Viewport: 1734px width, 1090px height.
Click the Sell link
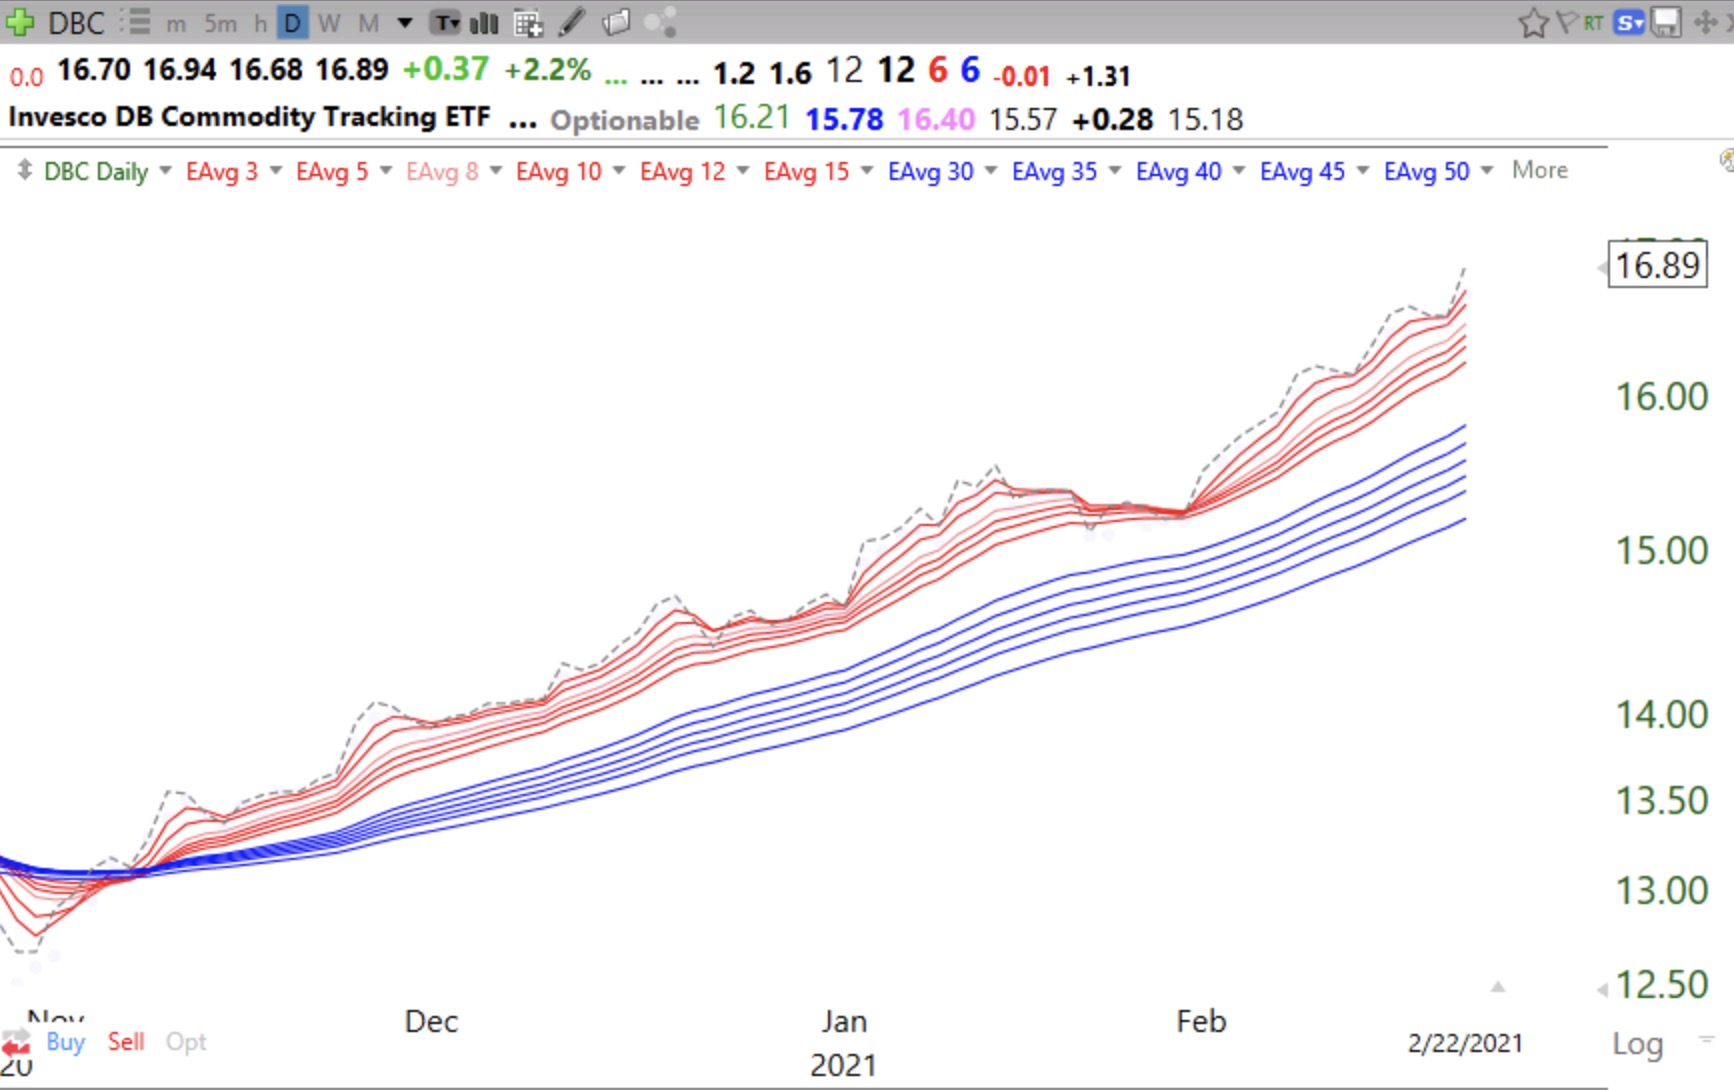tap(126, 1041)
